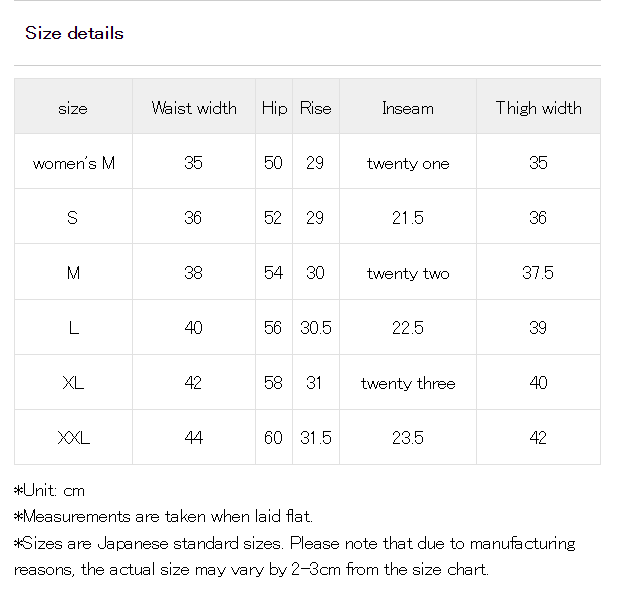Select the Japanese standard sizes note
This screenshot has width=627, height=601.
(295, 556)
